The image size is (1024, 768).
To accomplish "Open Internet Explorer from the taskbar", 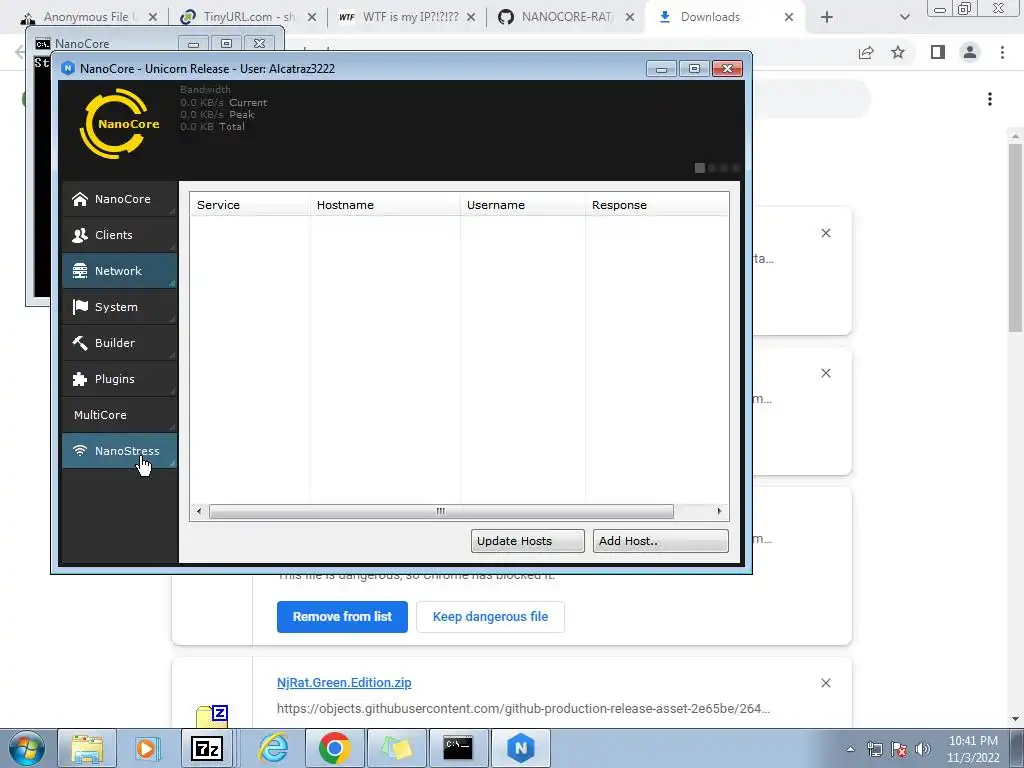I will click(274, 748).
